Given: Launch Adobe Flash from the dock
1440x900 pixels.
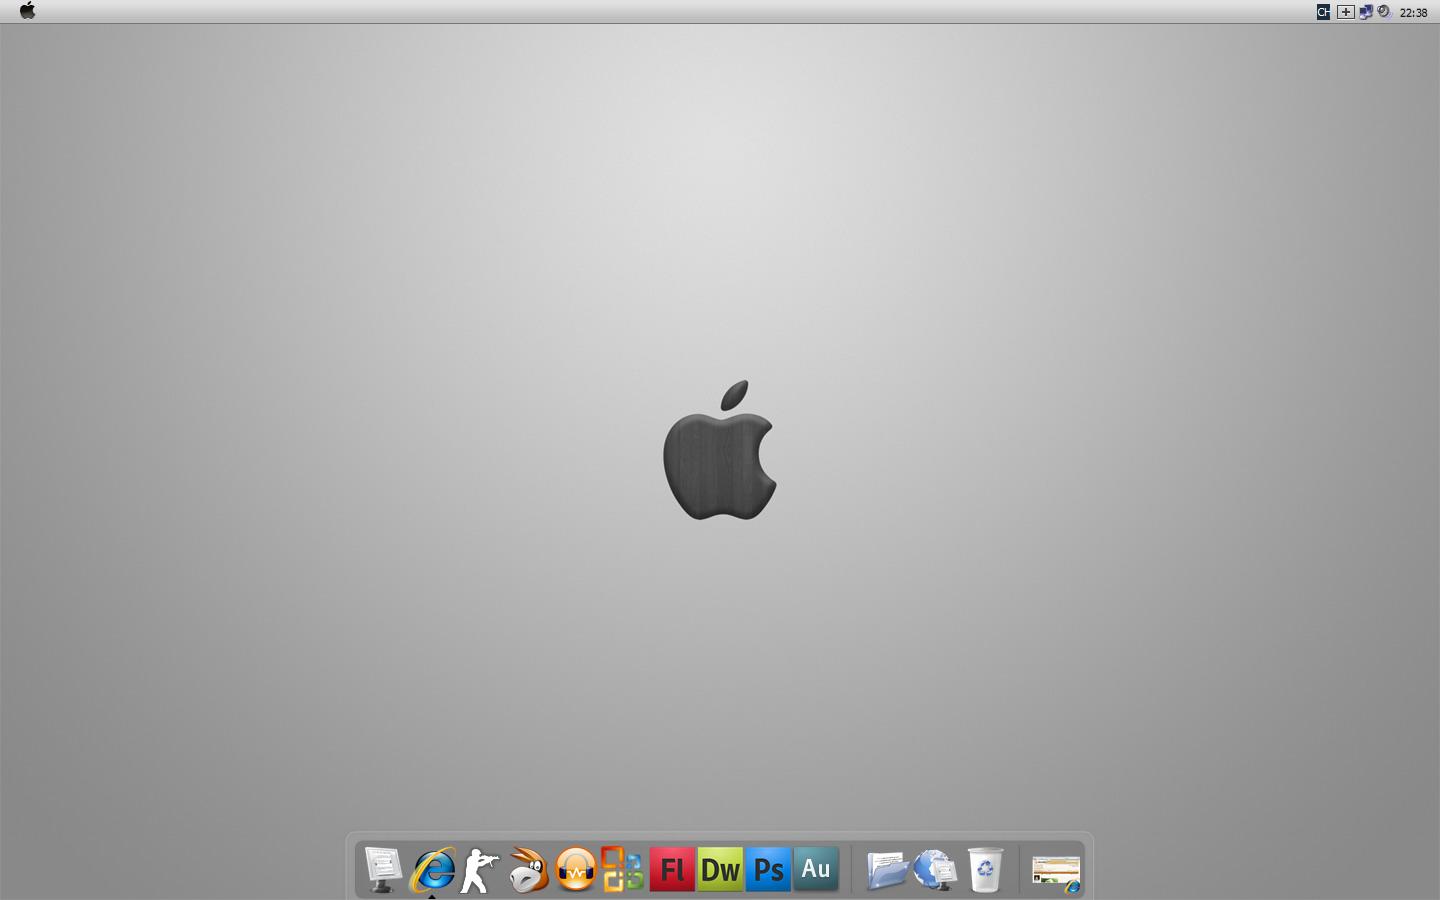Looking at the screenshot, I should 672,869.
